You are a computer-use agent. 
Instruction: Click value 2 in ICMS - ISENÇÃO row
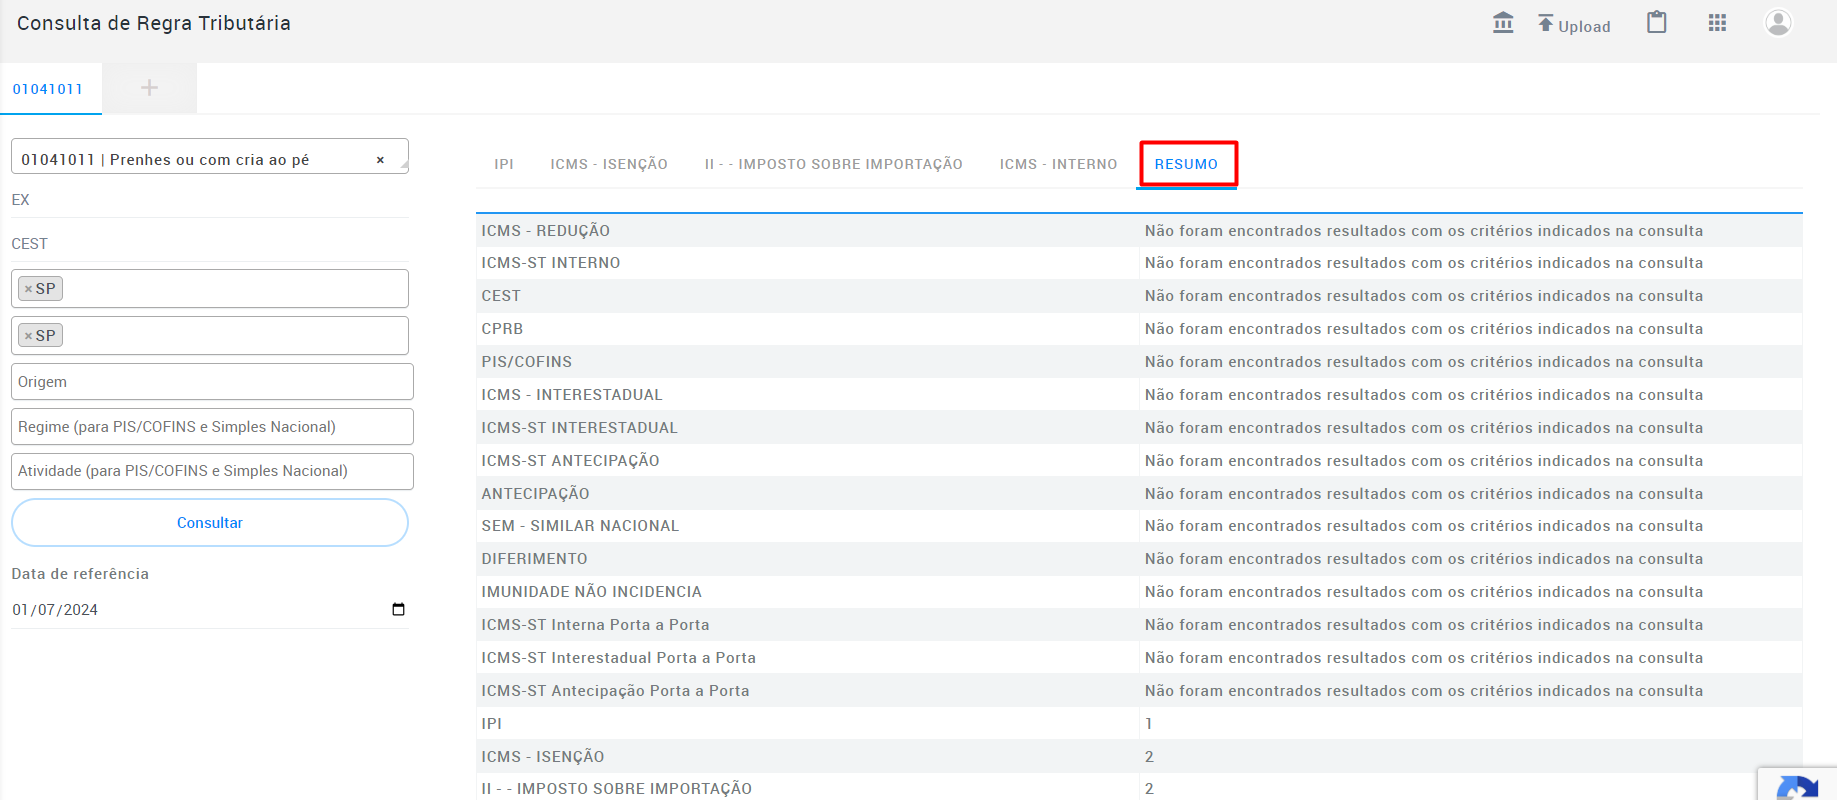[1149, 757]
